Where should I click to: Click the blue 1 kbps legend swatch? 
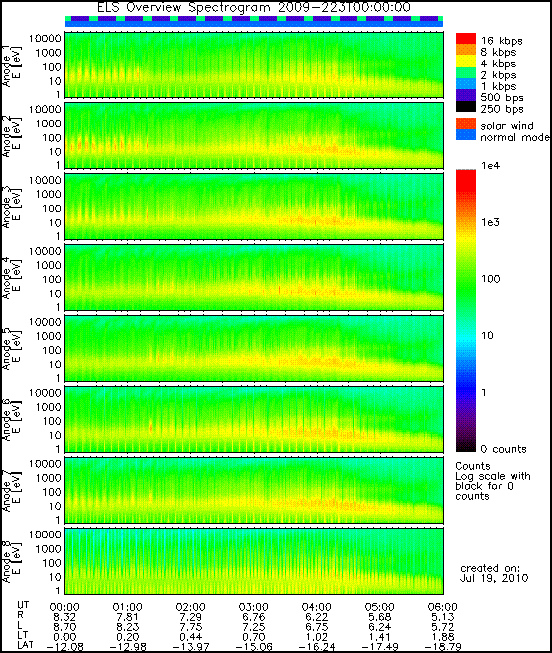pos(466,84)
